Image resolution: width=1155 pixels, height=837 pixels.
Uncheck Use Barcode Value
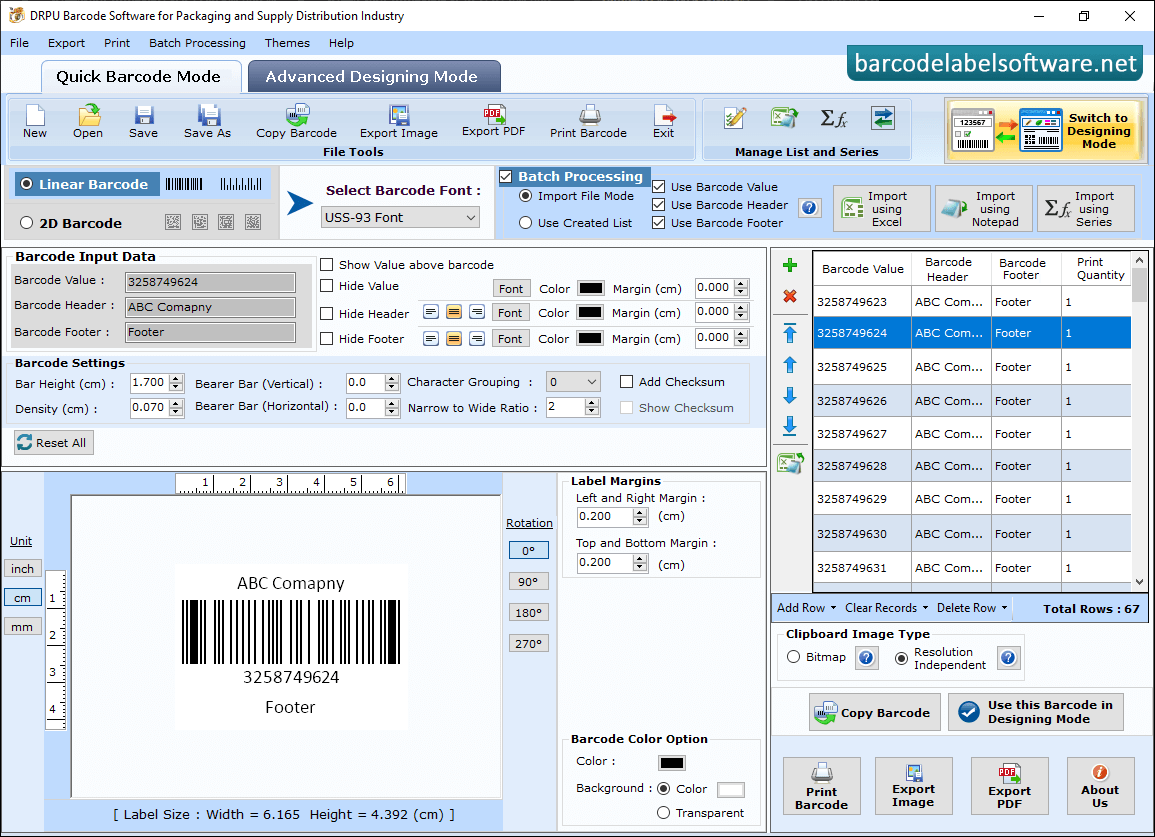(659, 187)
